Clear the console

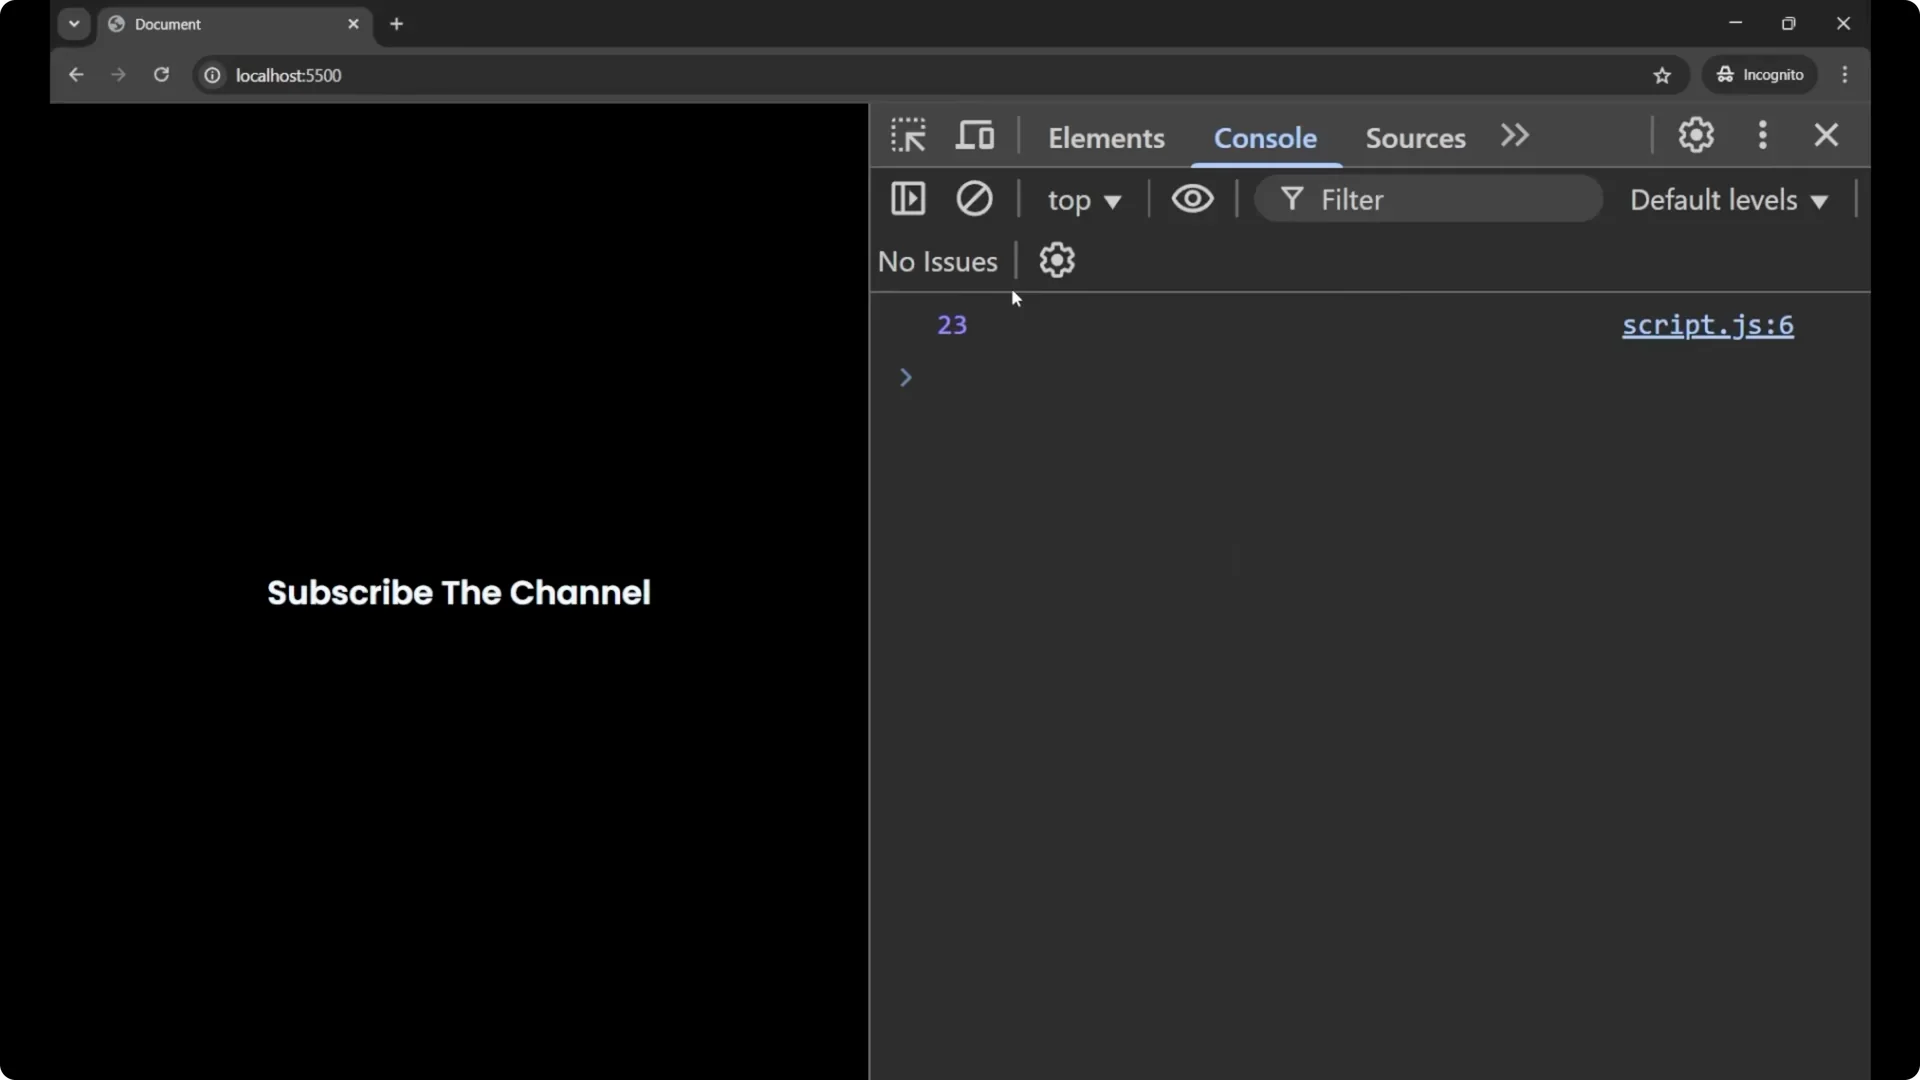point(975,199)
